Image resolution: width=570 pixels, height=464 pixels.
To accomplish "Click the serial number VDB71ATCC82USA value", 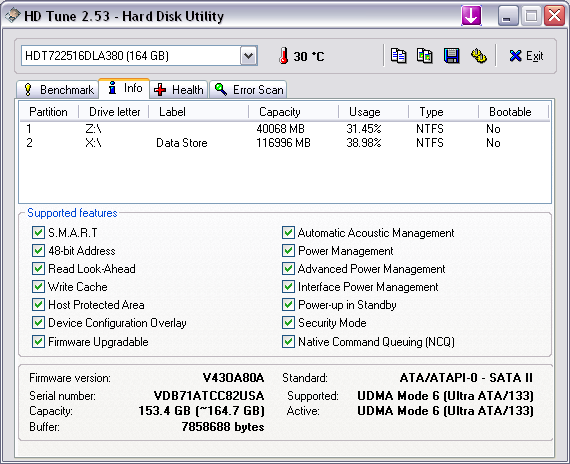I will click(209, 396).
